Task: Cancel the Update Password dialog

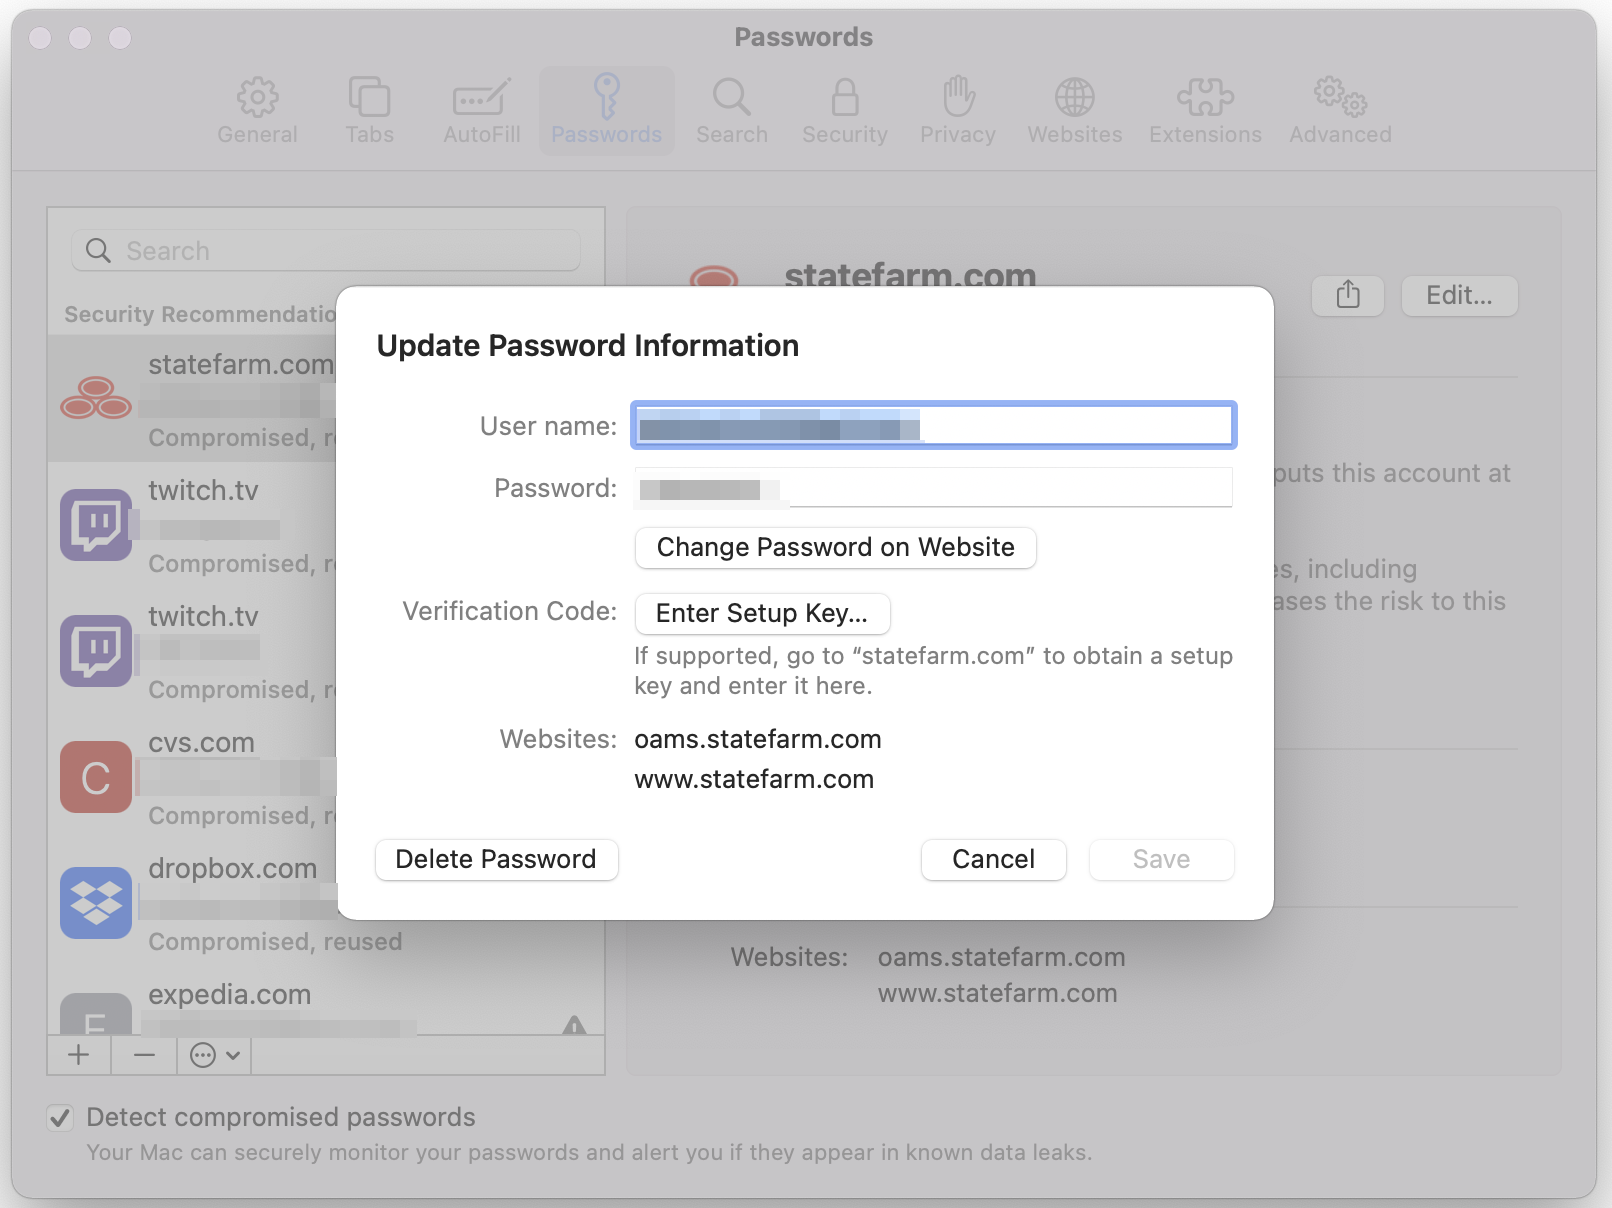Action: 994,859
